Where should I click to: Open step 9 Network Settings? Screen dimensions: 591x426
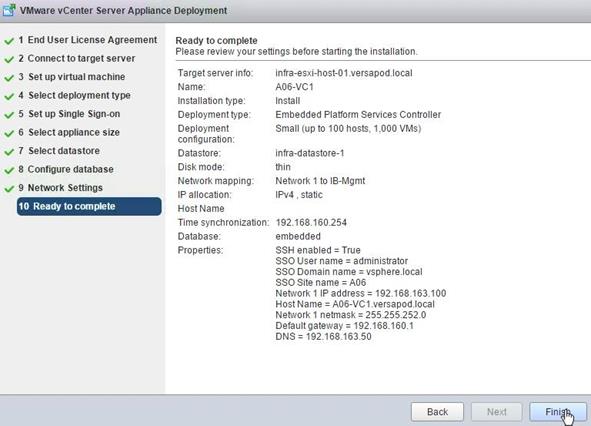pos(60,188)
